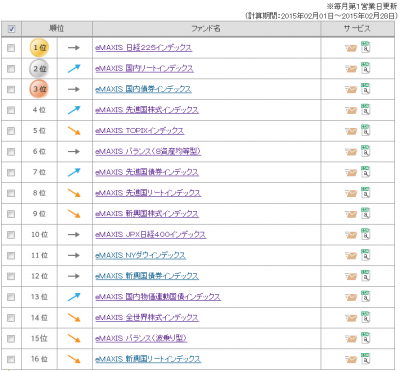Open the eMAXIS TOPIXインデックス fund link

pyautogui.click(x=140, y=131)
